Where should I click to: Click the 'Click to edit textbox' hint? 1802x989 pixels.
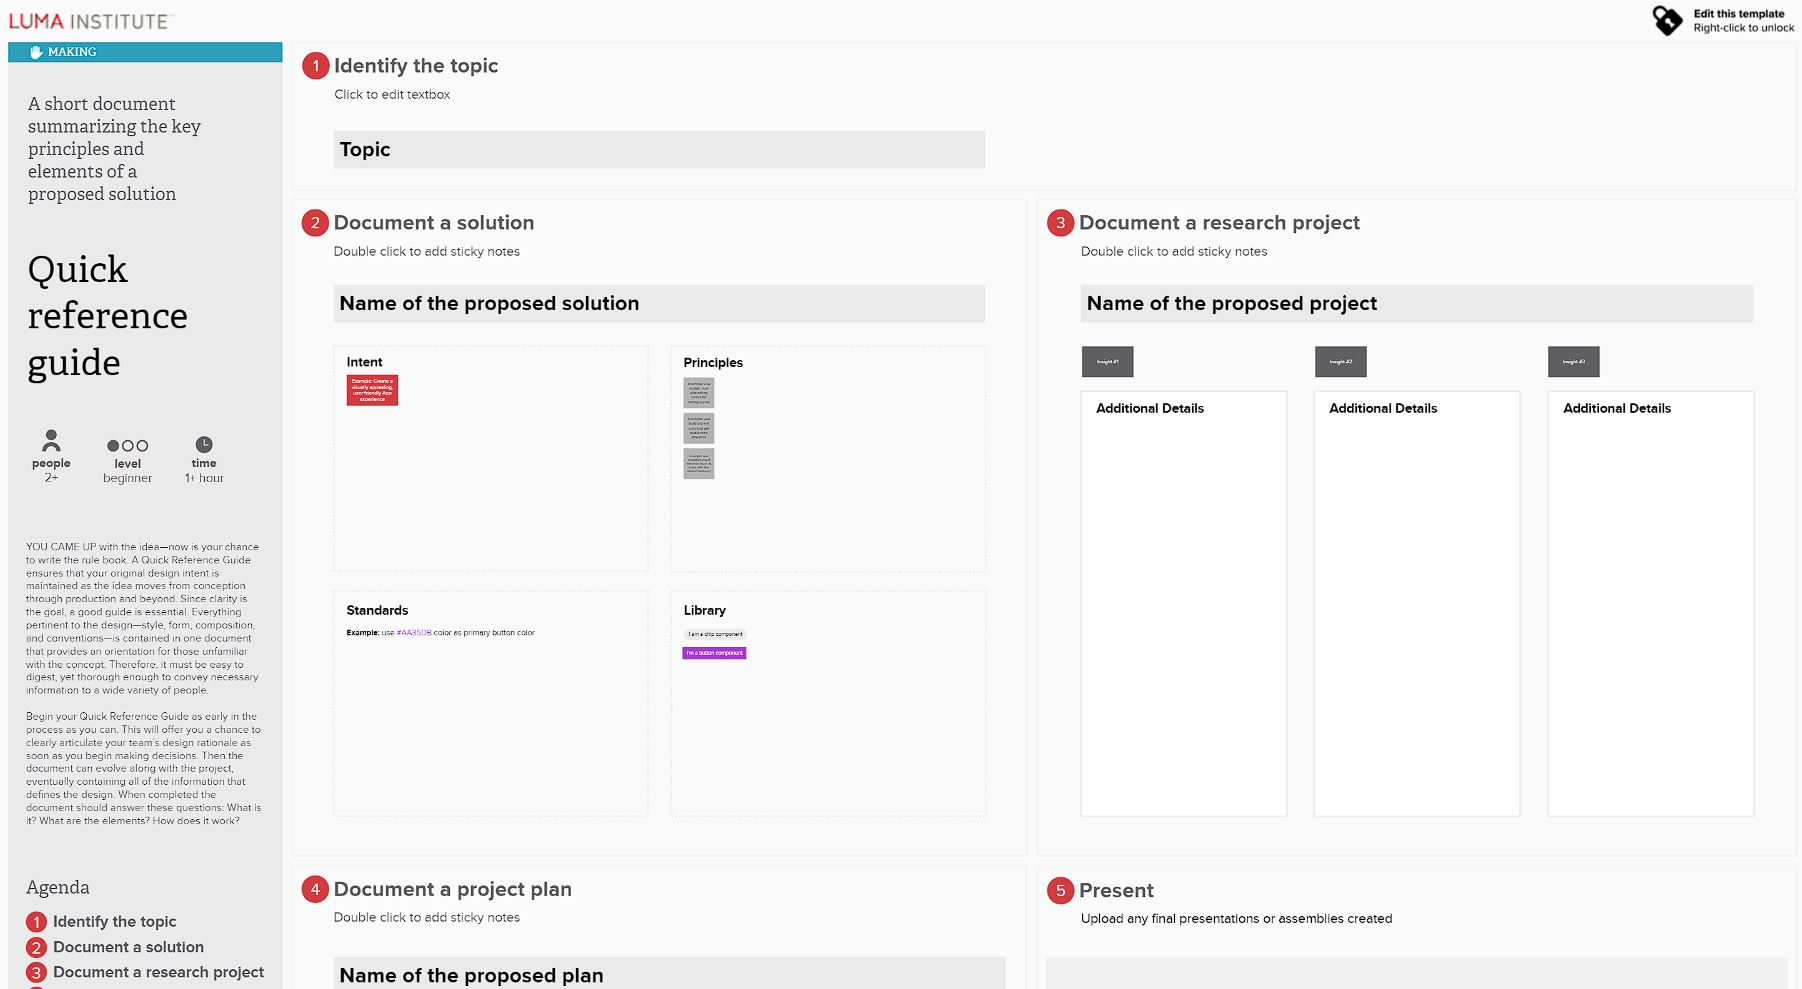tap(392, 95)
